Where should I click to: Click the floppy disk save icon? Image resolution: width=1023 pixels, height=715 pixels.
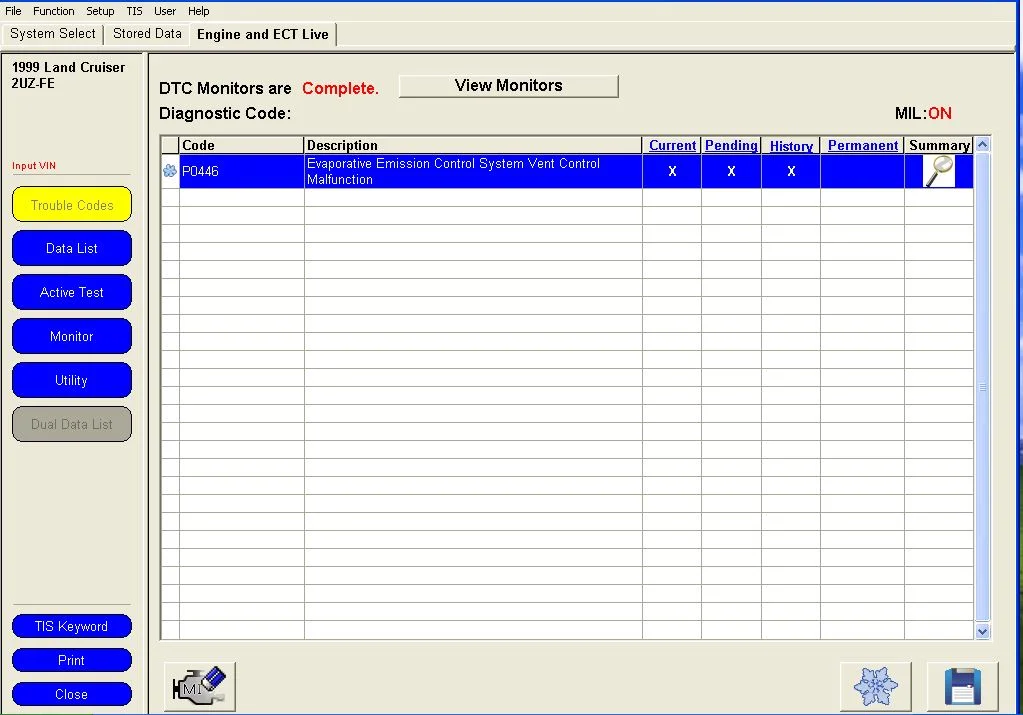pyautogui.click(x=962, y=686)
